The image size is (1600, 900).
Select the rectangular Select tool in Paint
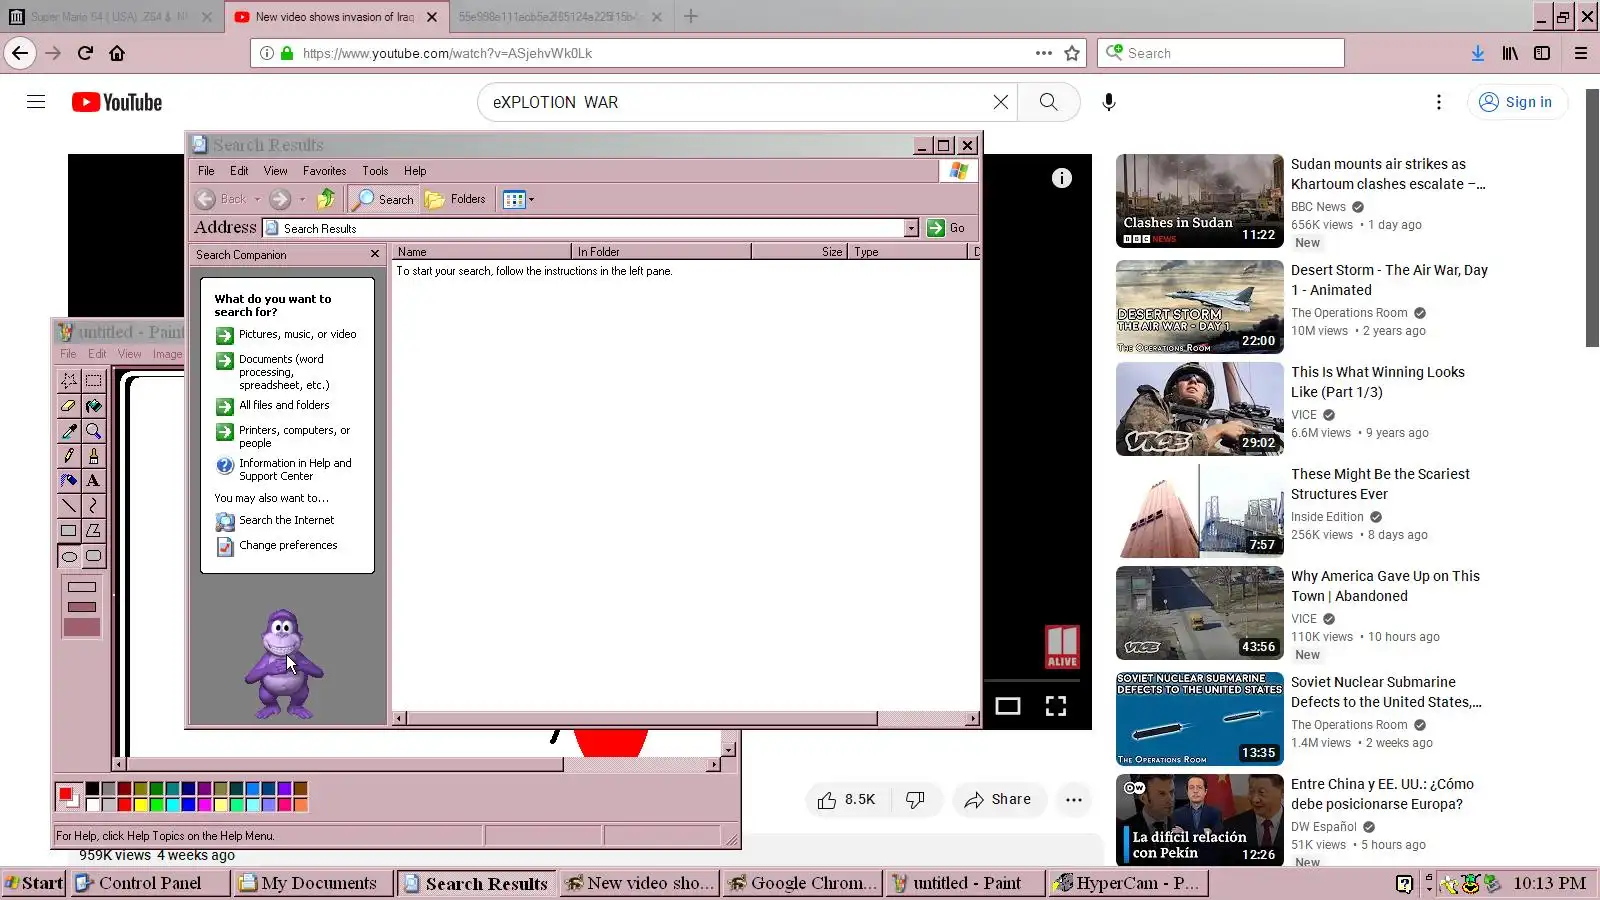coord(93,381)
